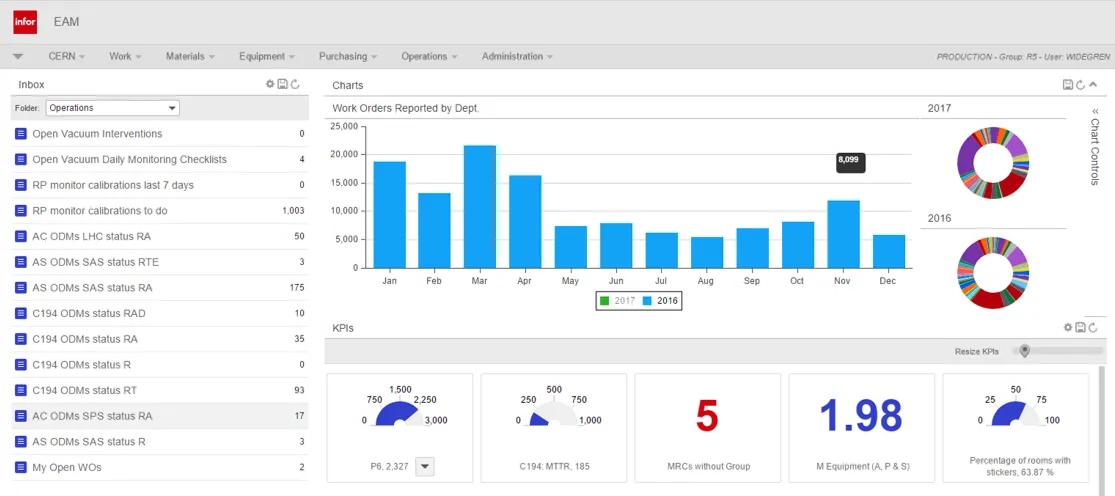Image resolution: width=1115 pixels, height=496 pixels.
Task: Click Percentage of rooms with stickers gauge
Action: [1015, 428]
